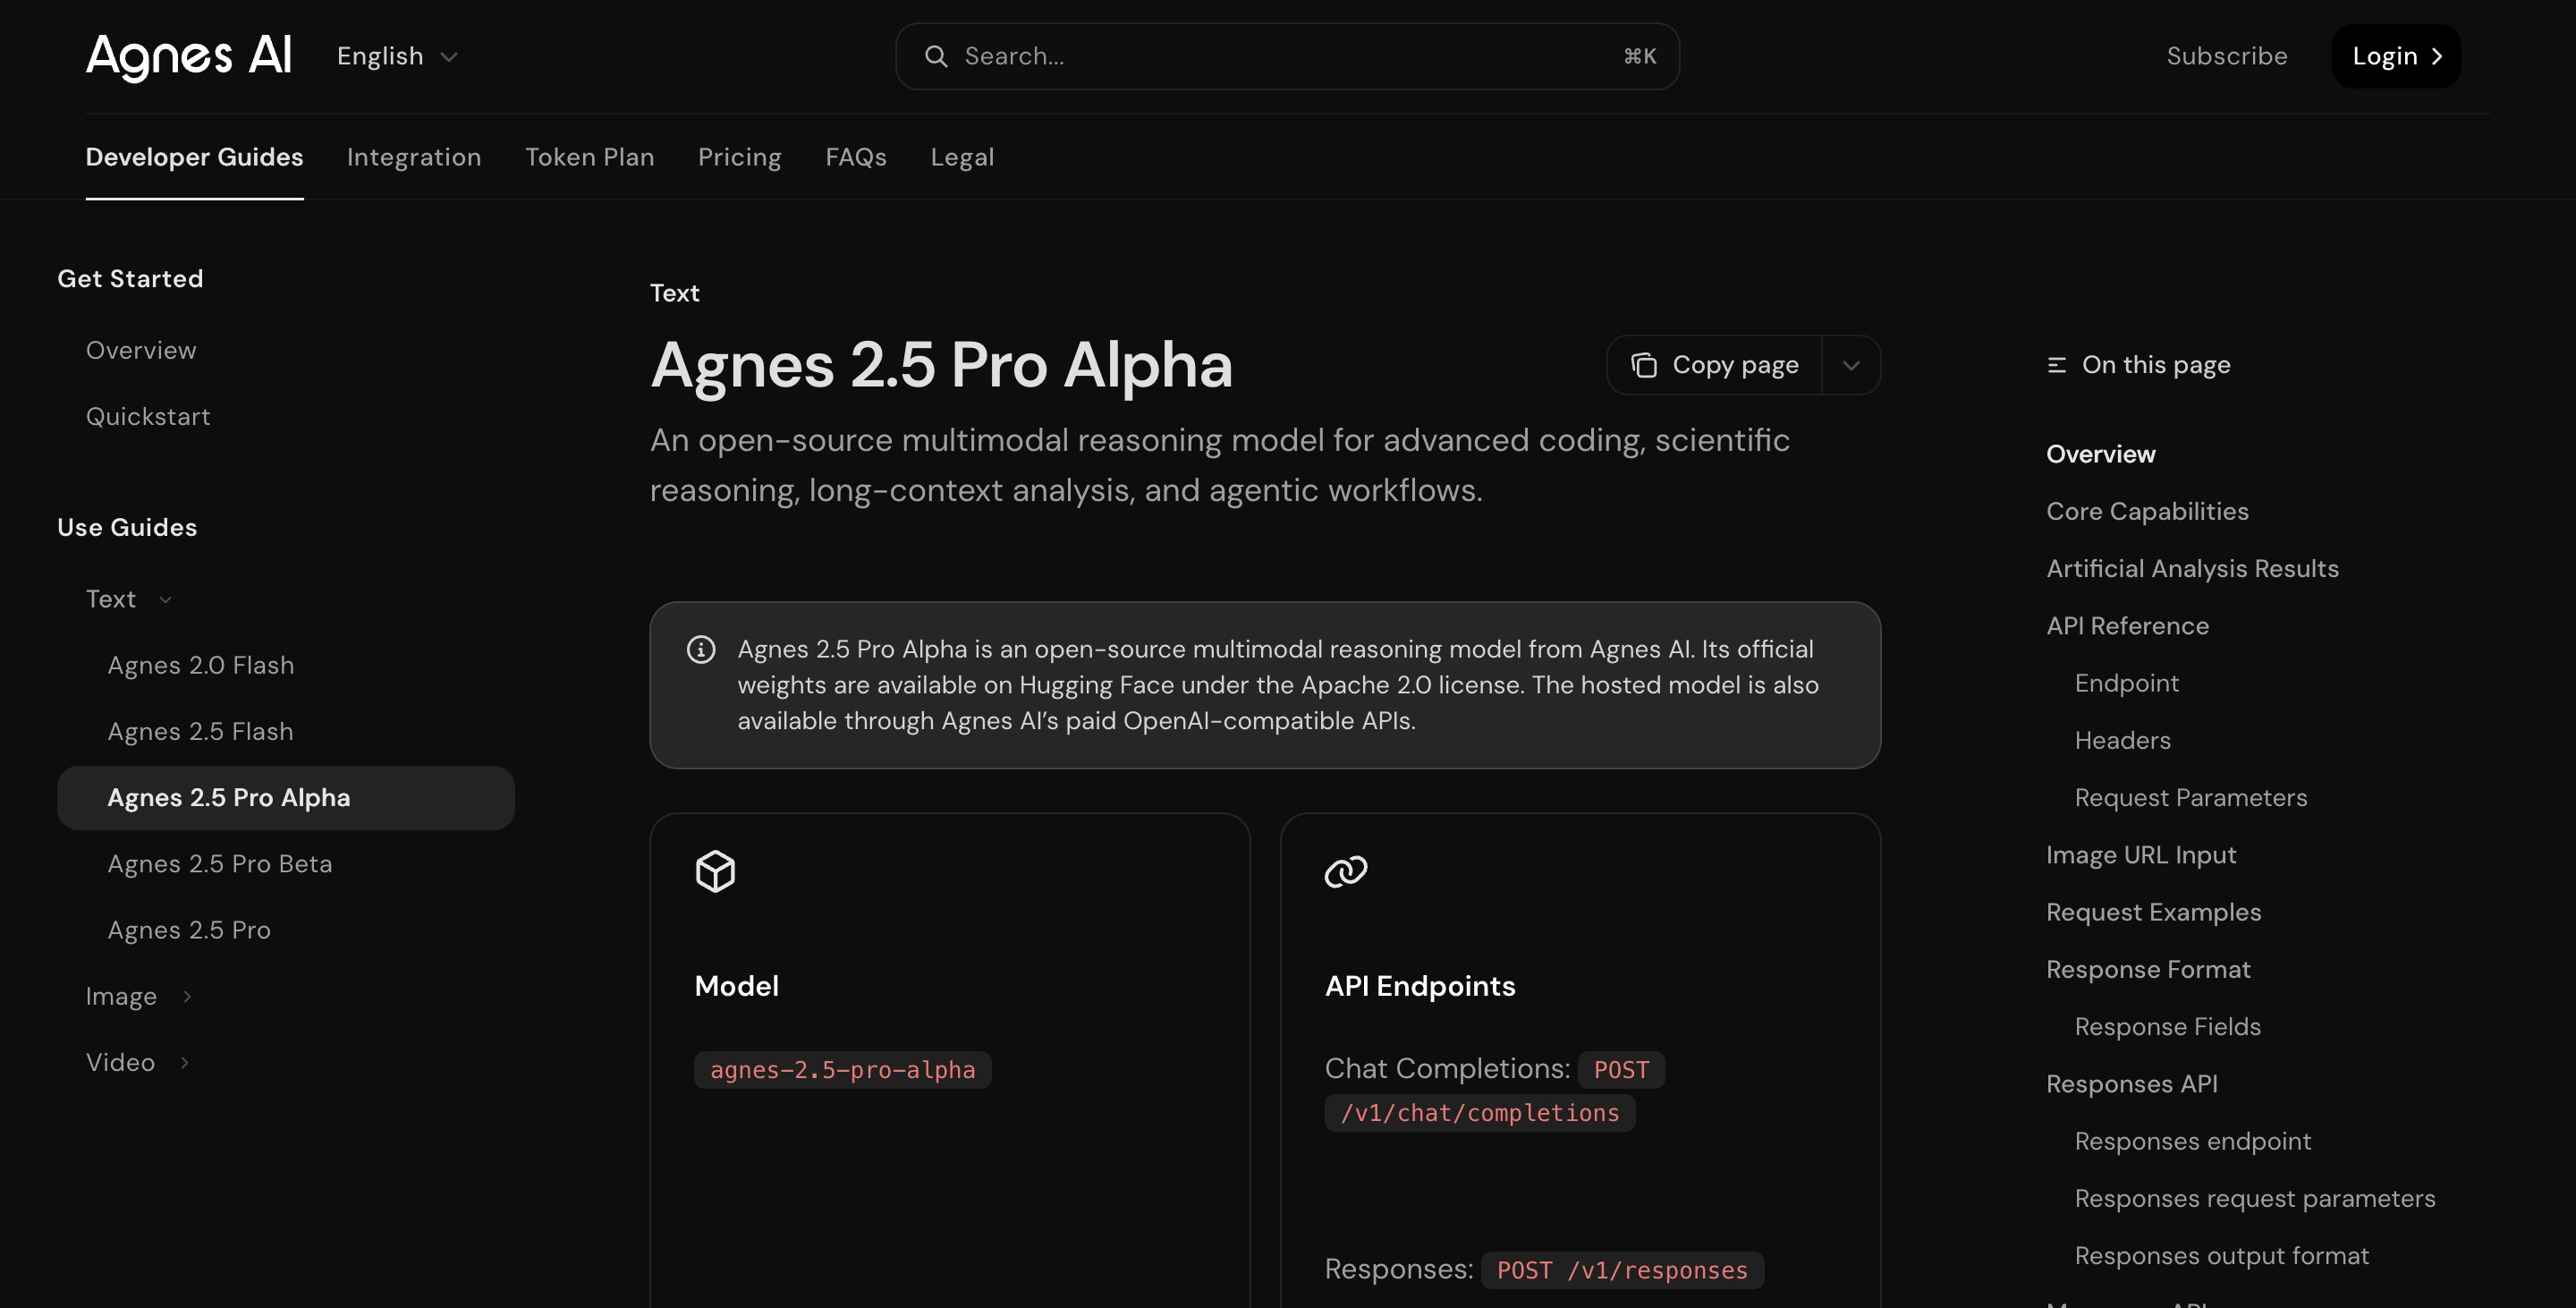The image size is (2576, 1308).
Task: Jump to Endpoint subsection
Action: click(2126, 683)
